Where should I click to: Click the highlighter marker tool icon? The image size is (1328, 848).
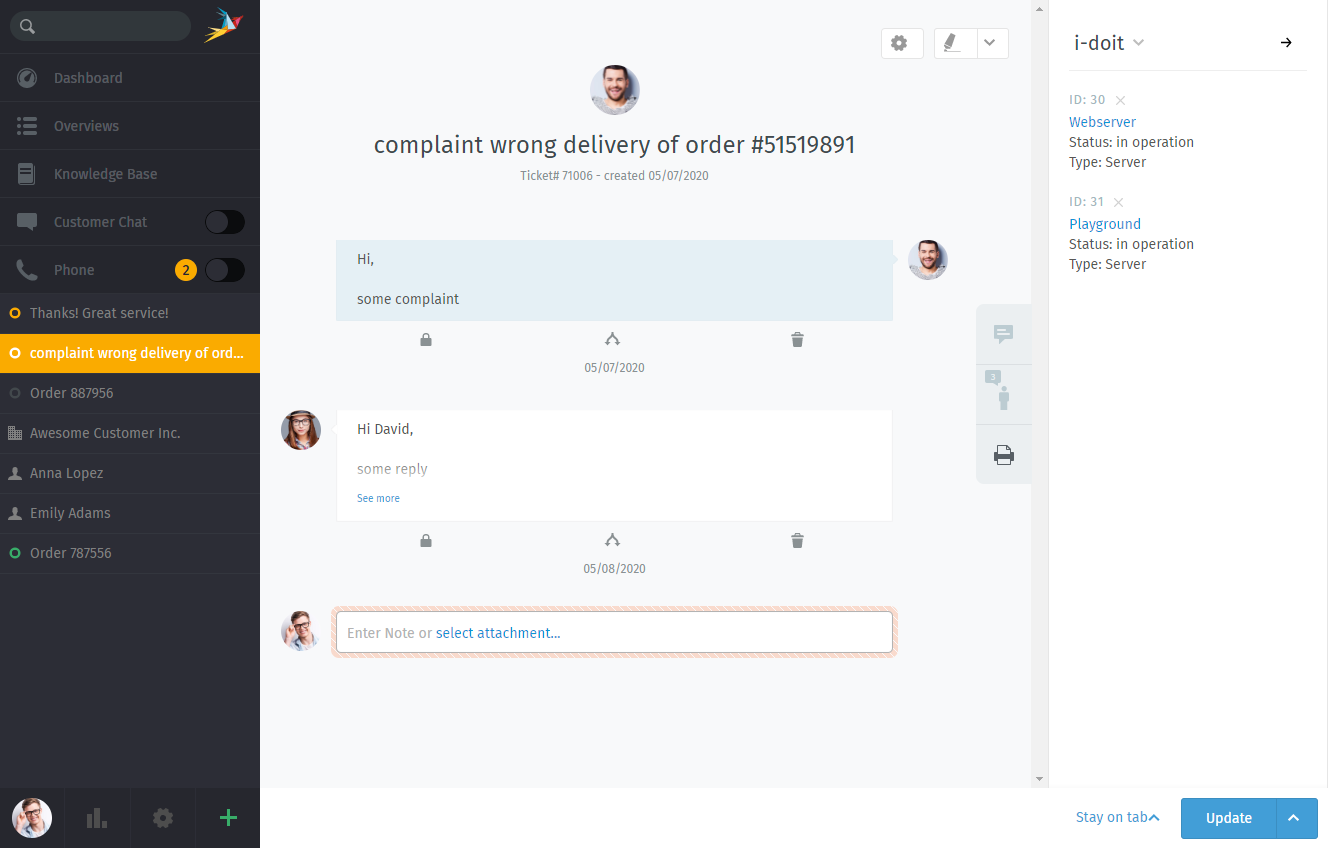pyautogui.click(x=954, y=43)
